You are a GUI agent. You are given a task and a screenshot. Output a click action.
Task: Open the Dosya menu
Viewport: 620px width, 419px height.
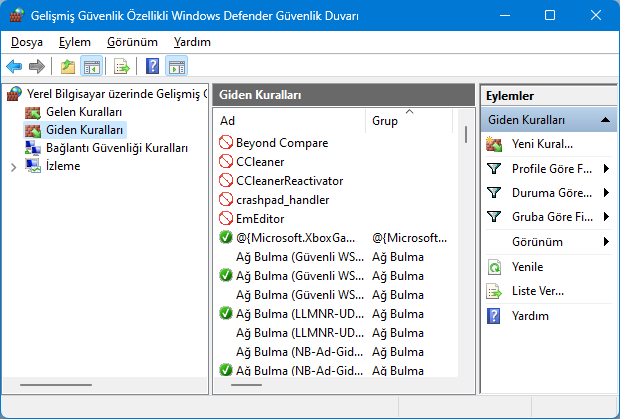[x=27, y=42]
